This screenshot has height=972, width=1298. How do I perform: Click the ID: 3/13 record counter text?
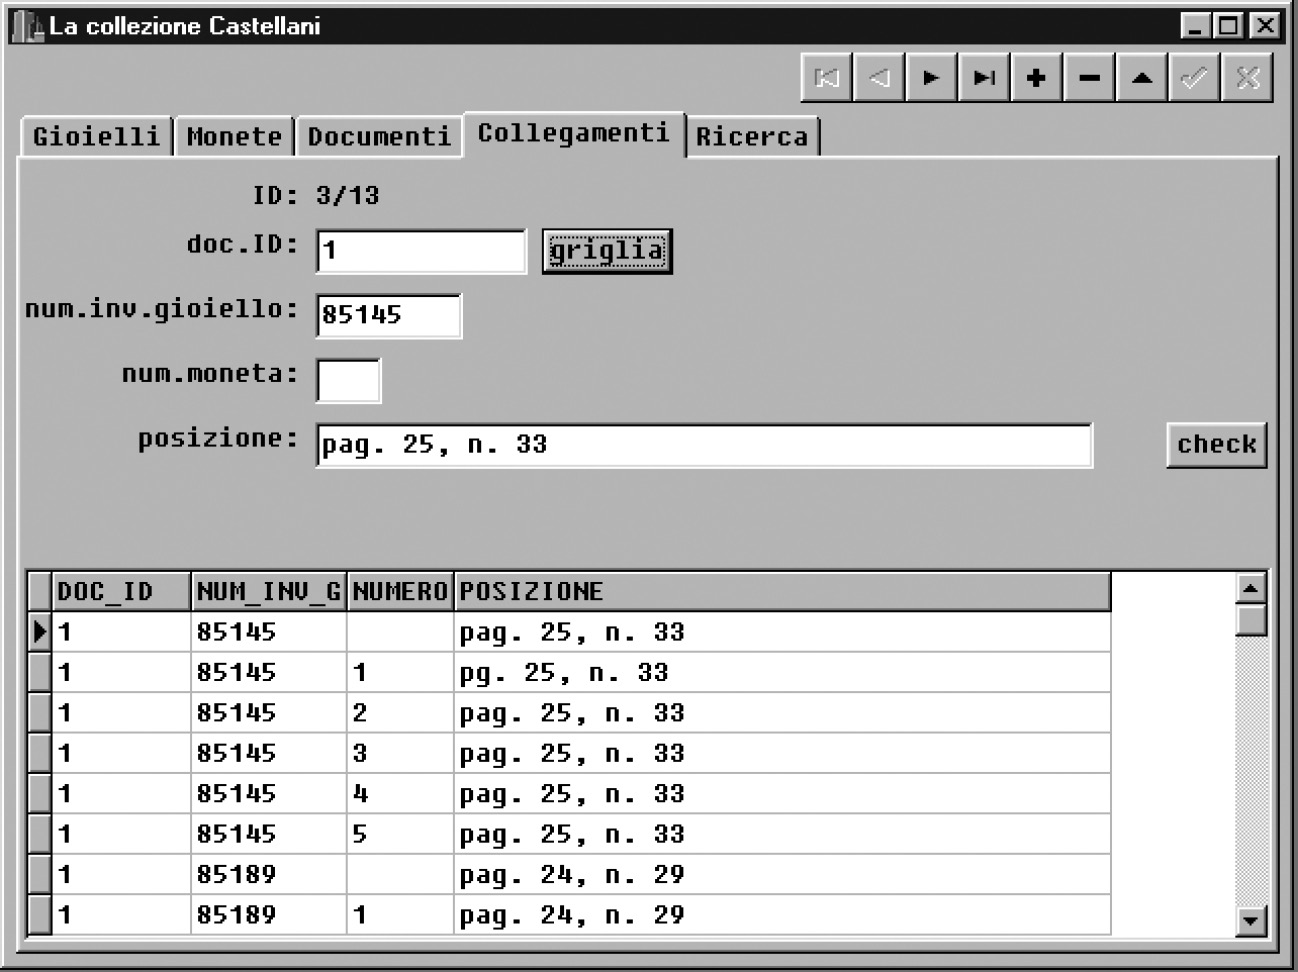tap(316, 195)
